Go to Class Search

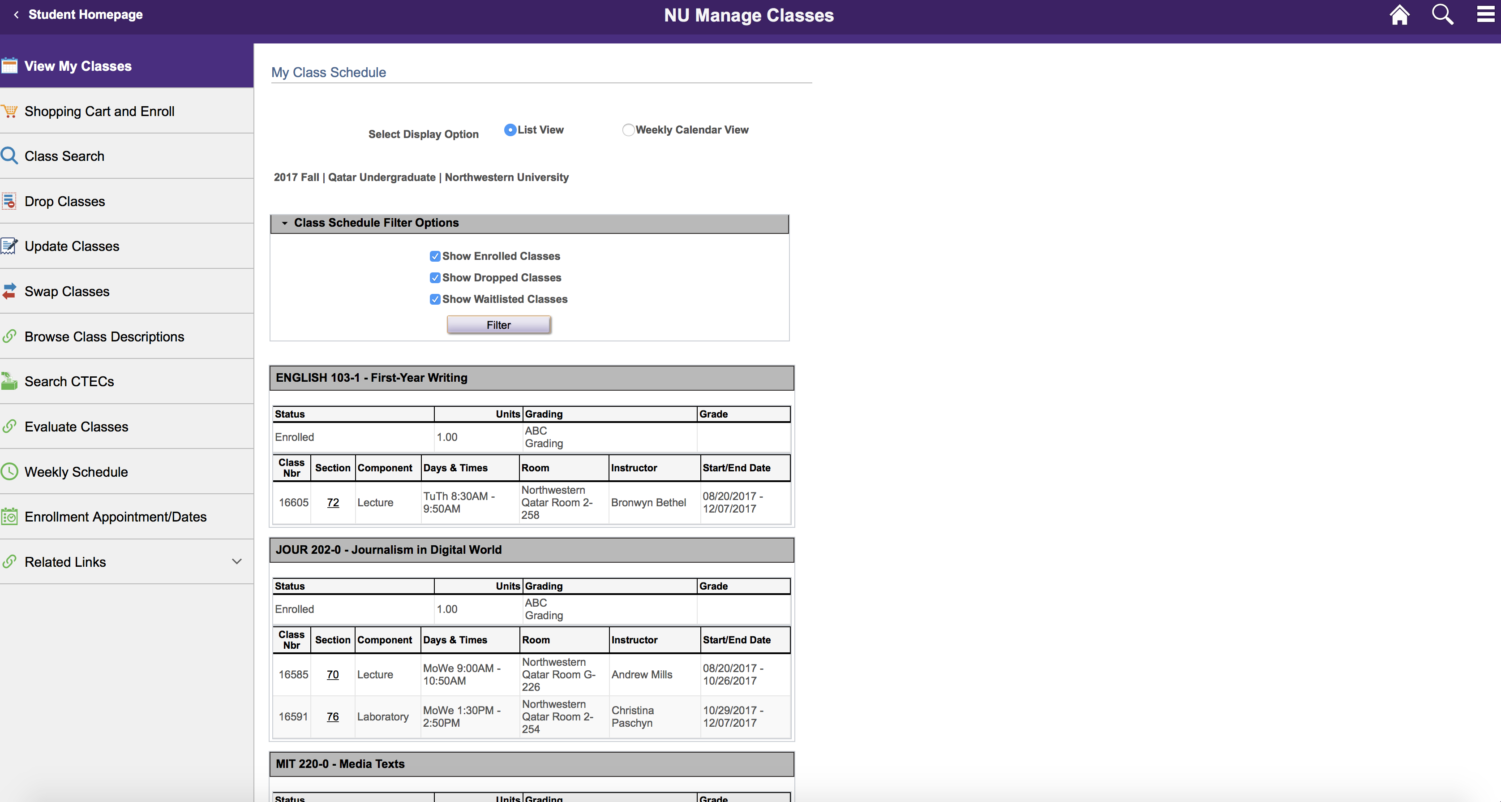pos(126,156)
